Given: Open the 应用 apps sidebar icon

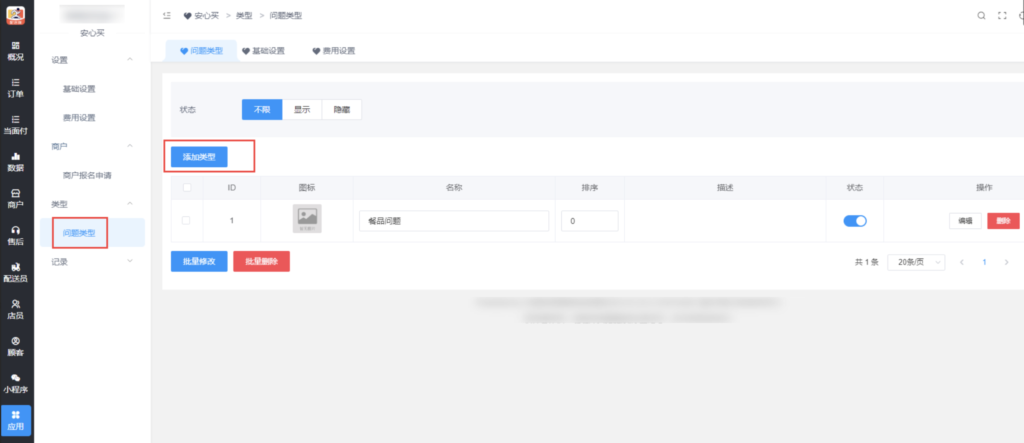Looking at the screenshot, I should (16, 420).
